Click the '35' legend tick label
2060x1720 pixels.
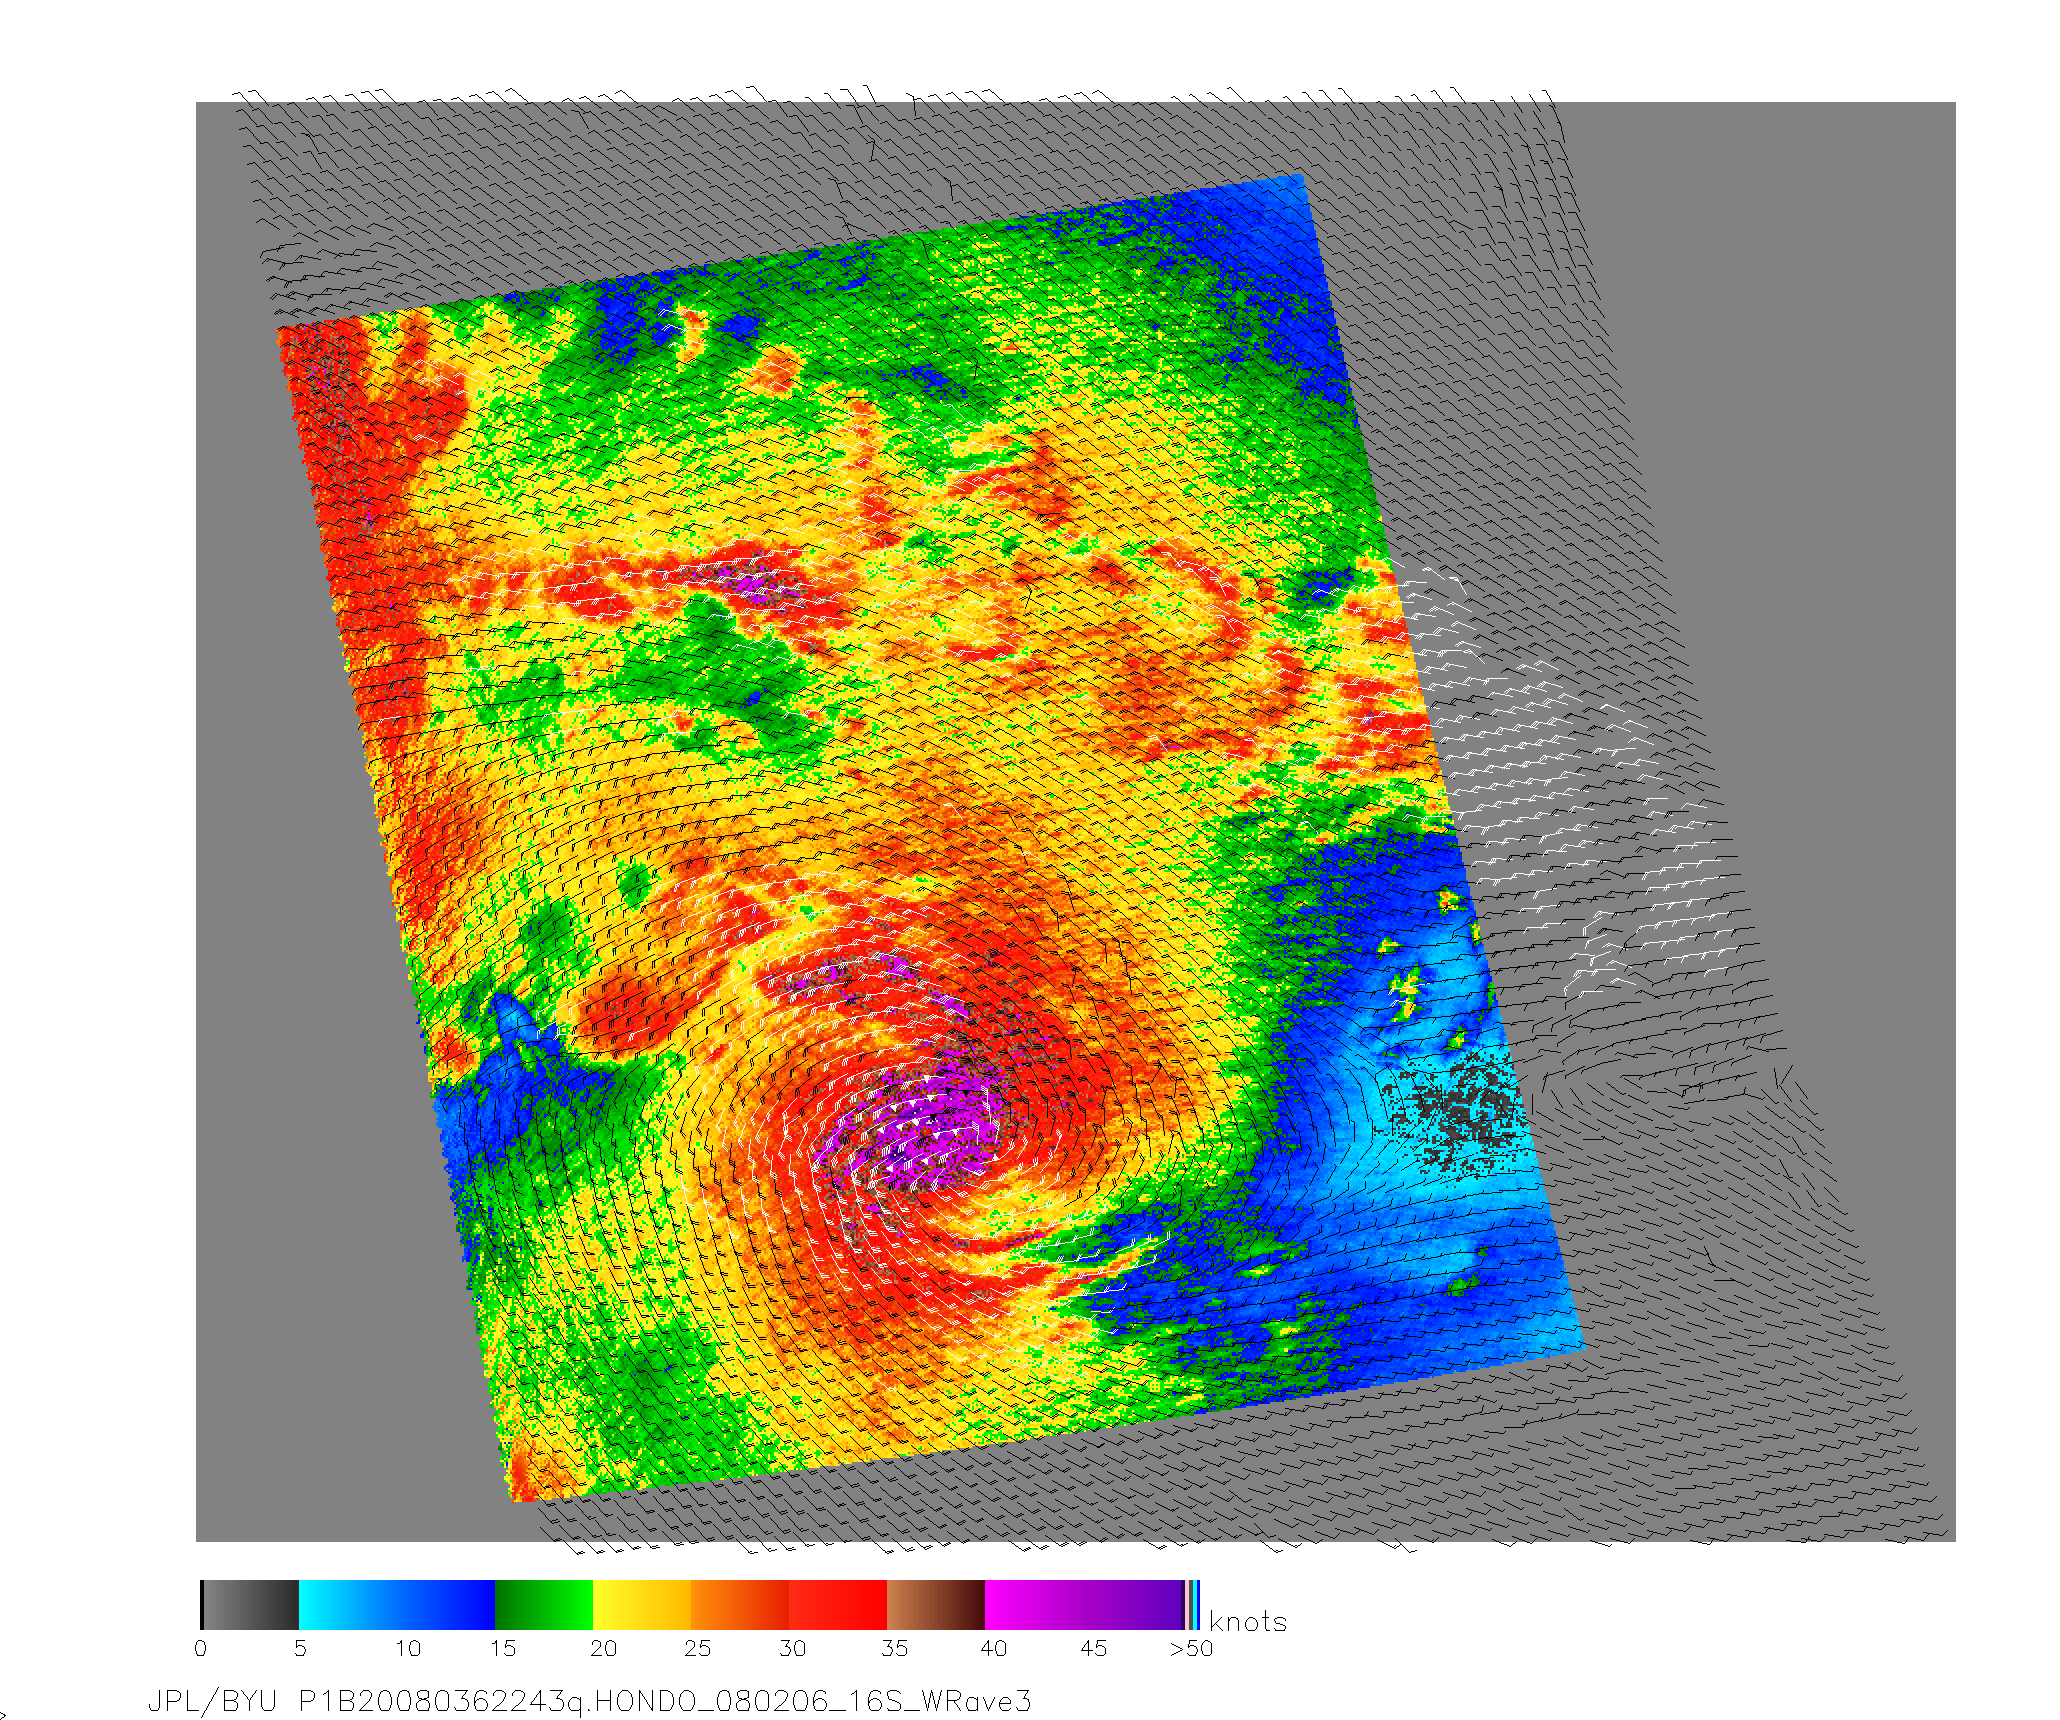(x=895, y=1649)
